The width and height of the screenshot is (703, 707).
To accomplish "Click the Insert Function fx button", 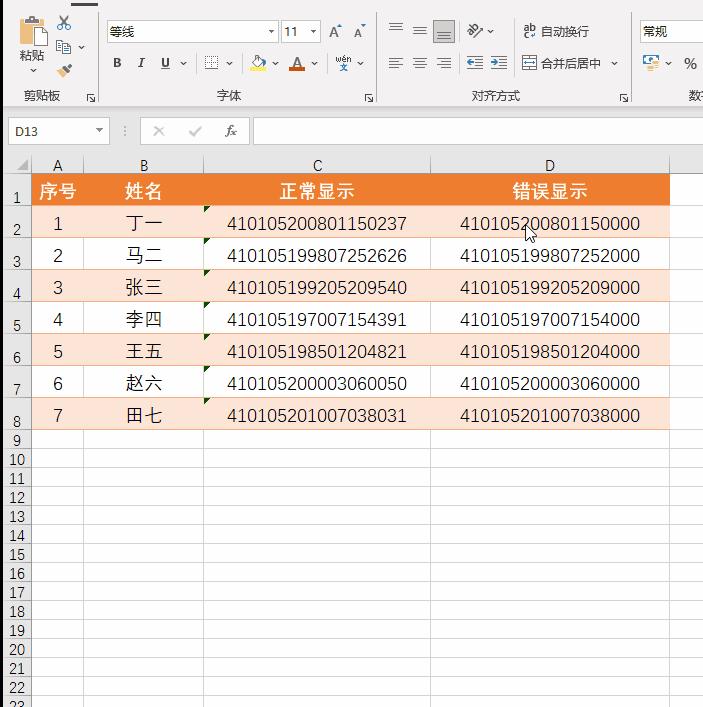I will 231,131.
